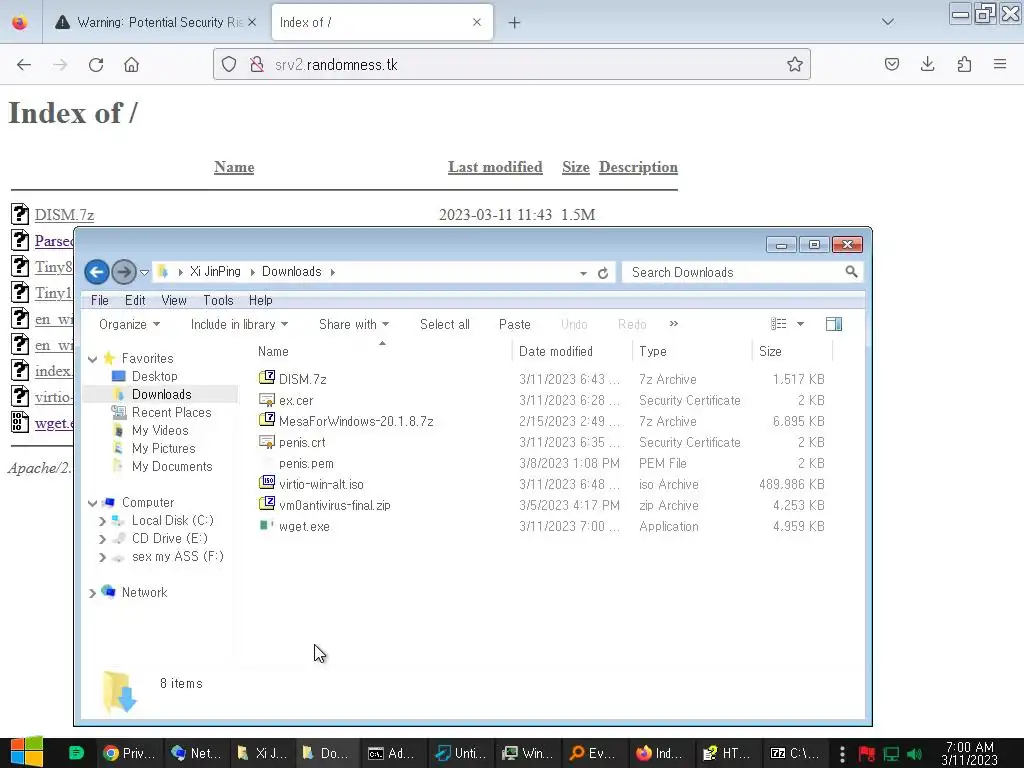Open Firefox extensions menu
The width and height of the screenshot is (1024, 768).
964,64
